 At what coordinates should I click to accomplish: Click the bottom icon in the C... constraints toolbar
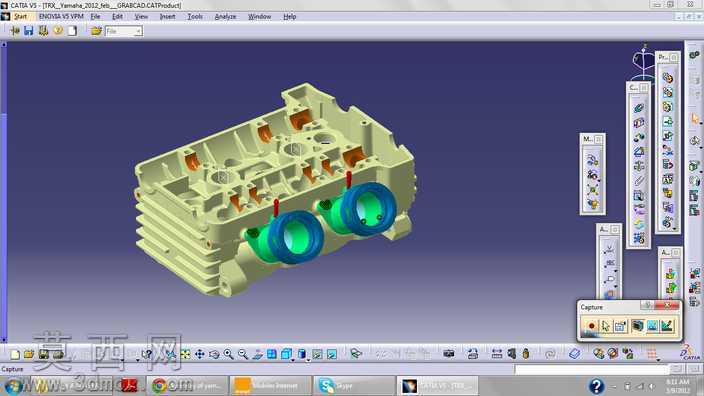638,238
